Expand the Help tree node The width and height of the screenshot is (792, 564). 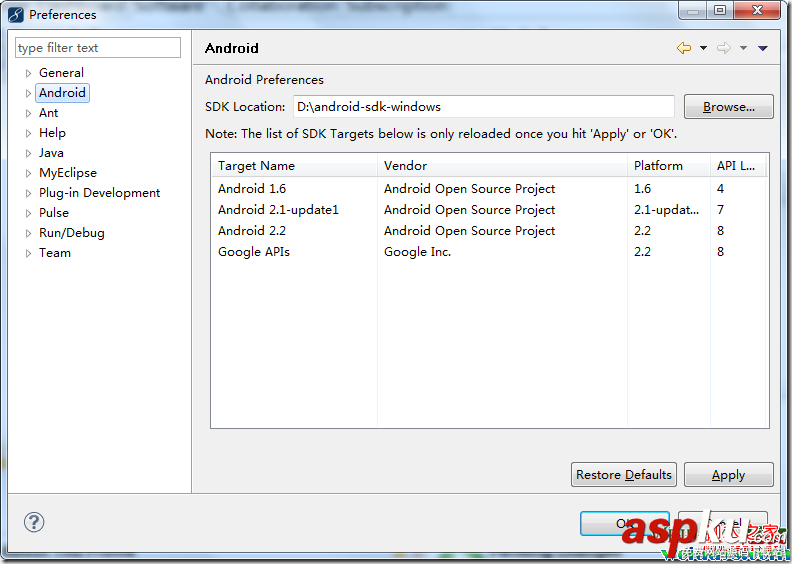point(28,133)
